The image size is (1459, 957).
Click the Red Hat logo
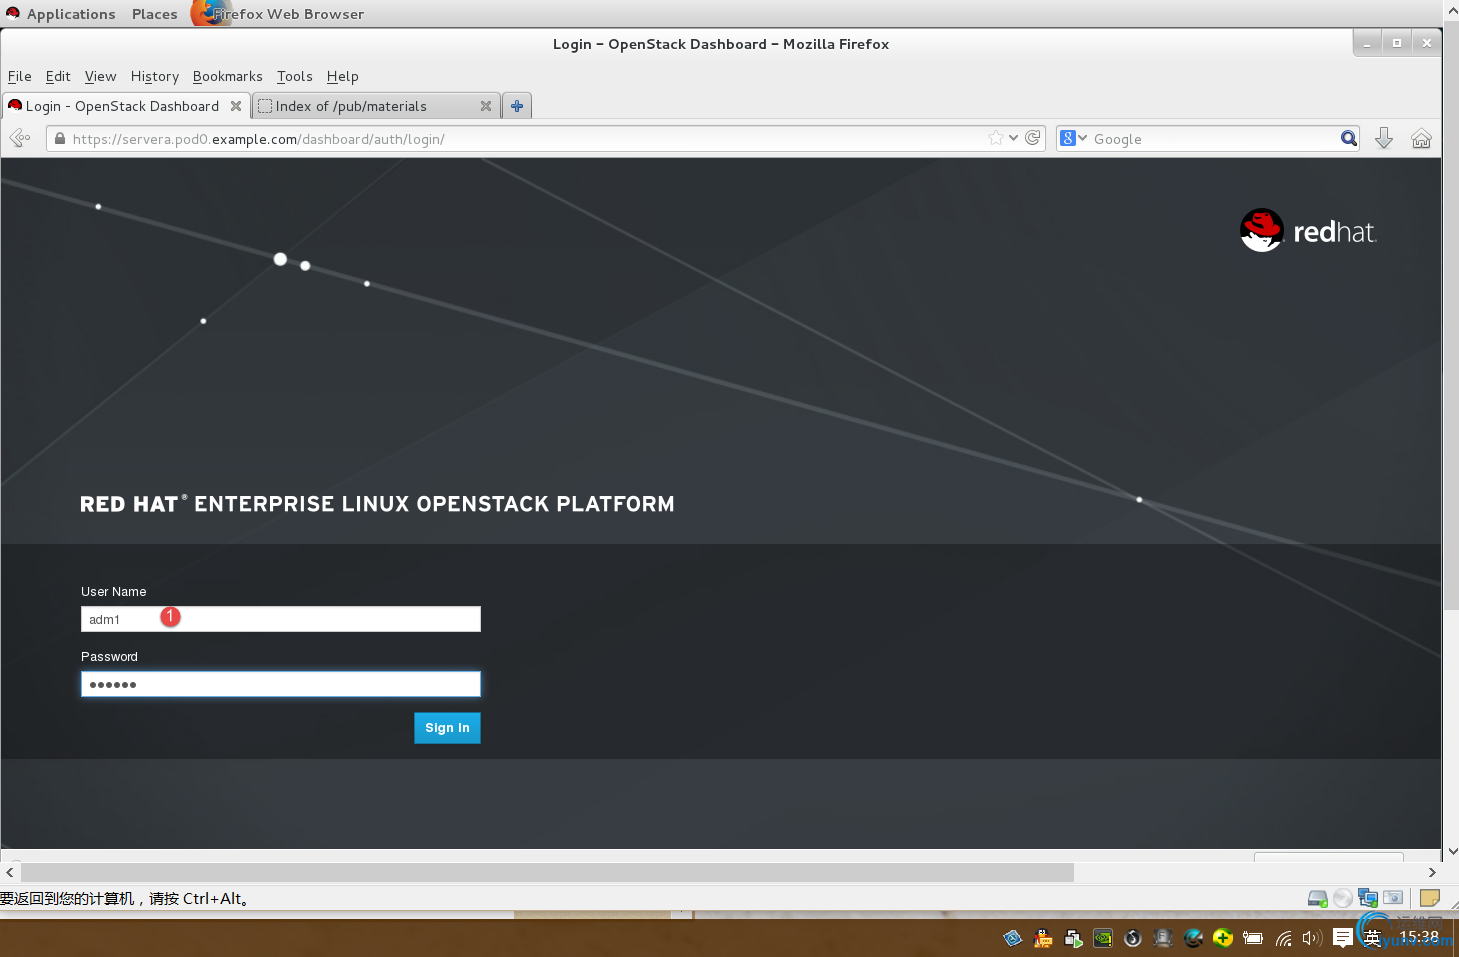[x=1308, y=231]
